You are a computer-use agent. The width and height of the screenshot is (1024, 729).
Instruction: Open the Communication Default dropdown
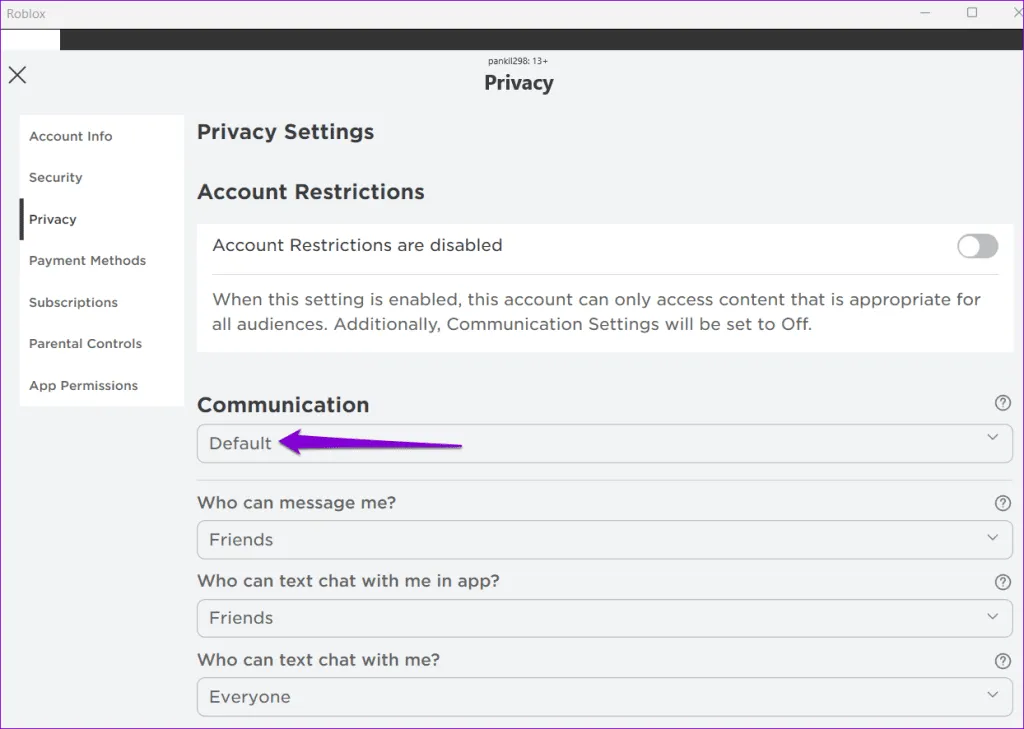tap(604, 443)
